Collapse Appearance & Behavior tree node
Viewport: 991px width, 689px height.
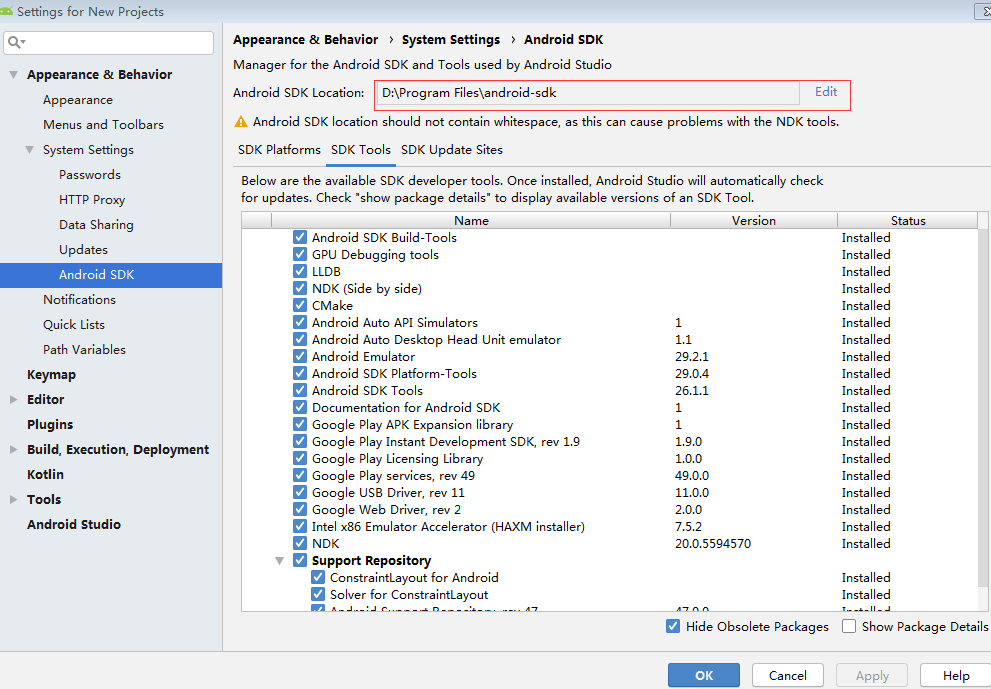pyautogui.click(x=13, y=75)
